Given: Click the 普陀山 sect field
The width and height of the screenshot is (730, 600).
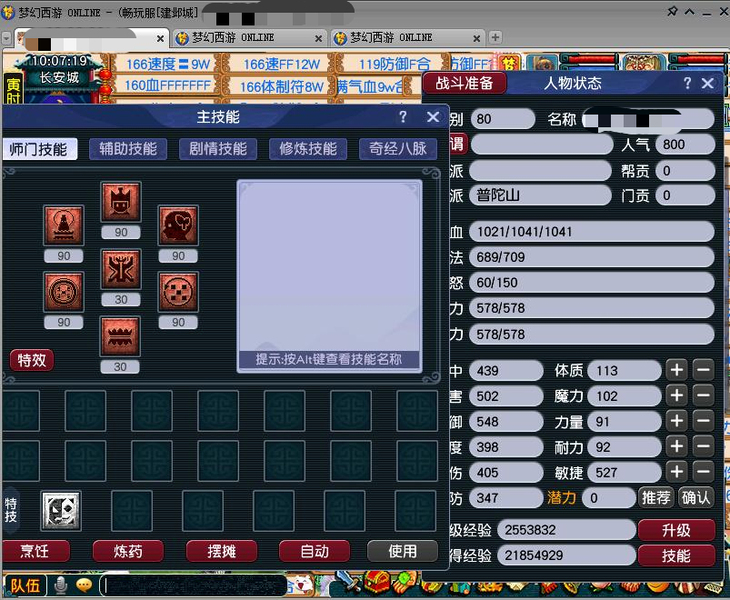Looking at the screenshot, I should 540,196.
